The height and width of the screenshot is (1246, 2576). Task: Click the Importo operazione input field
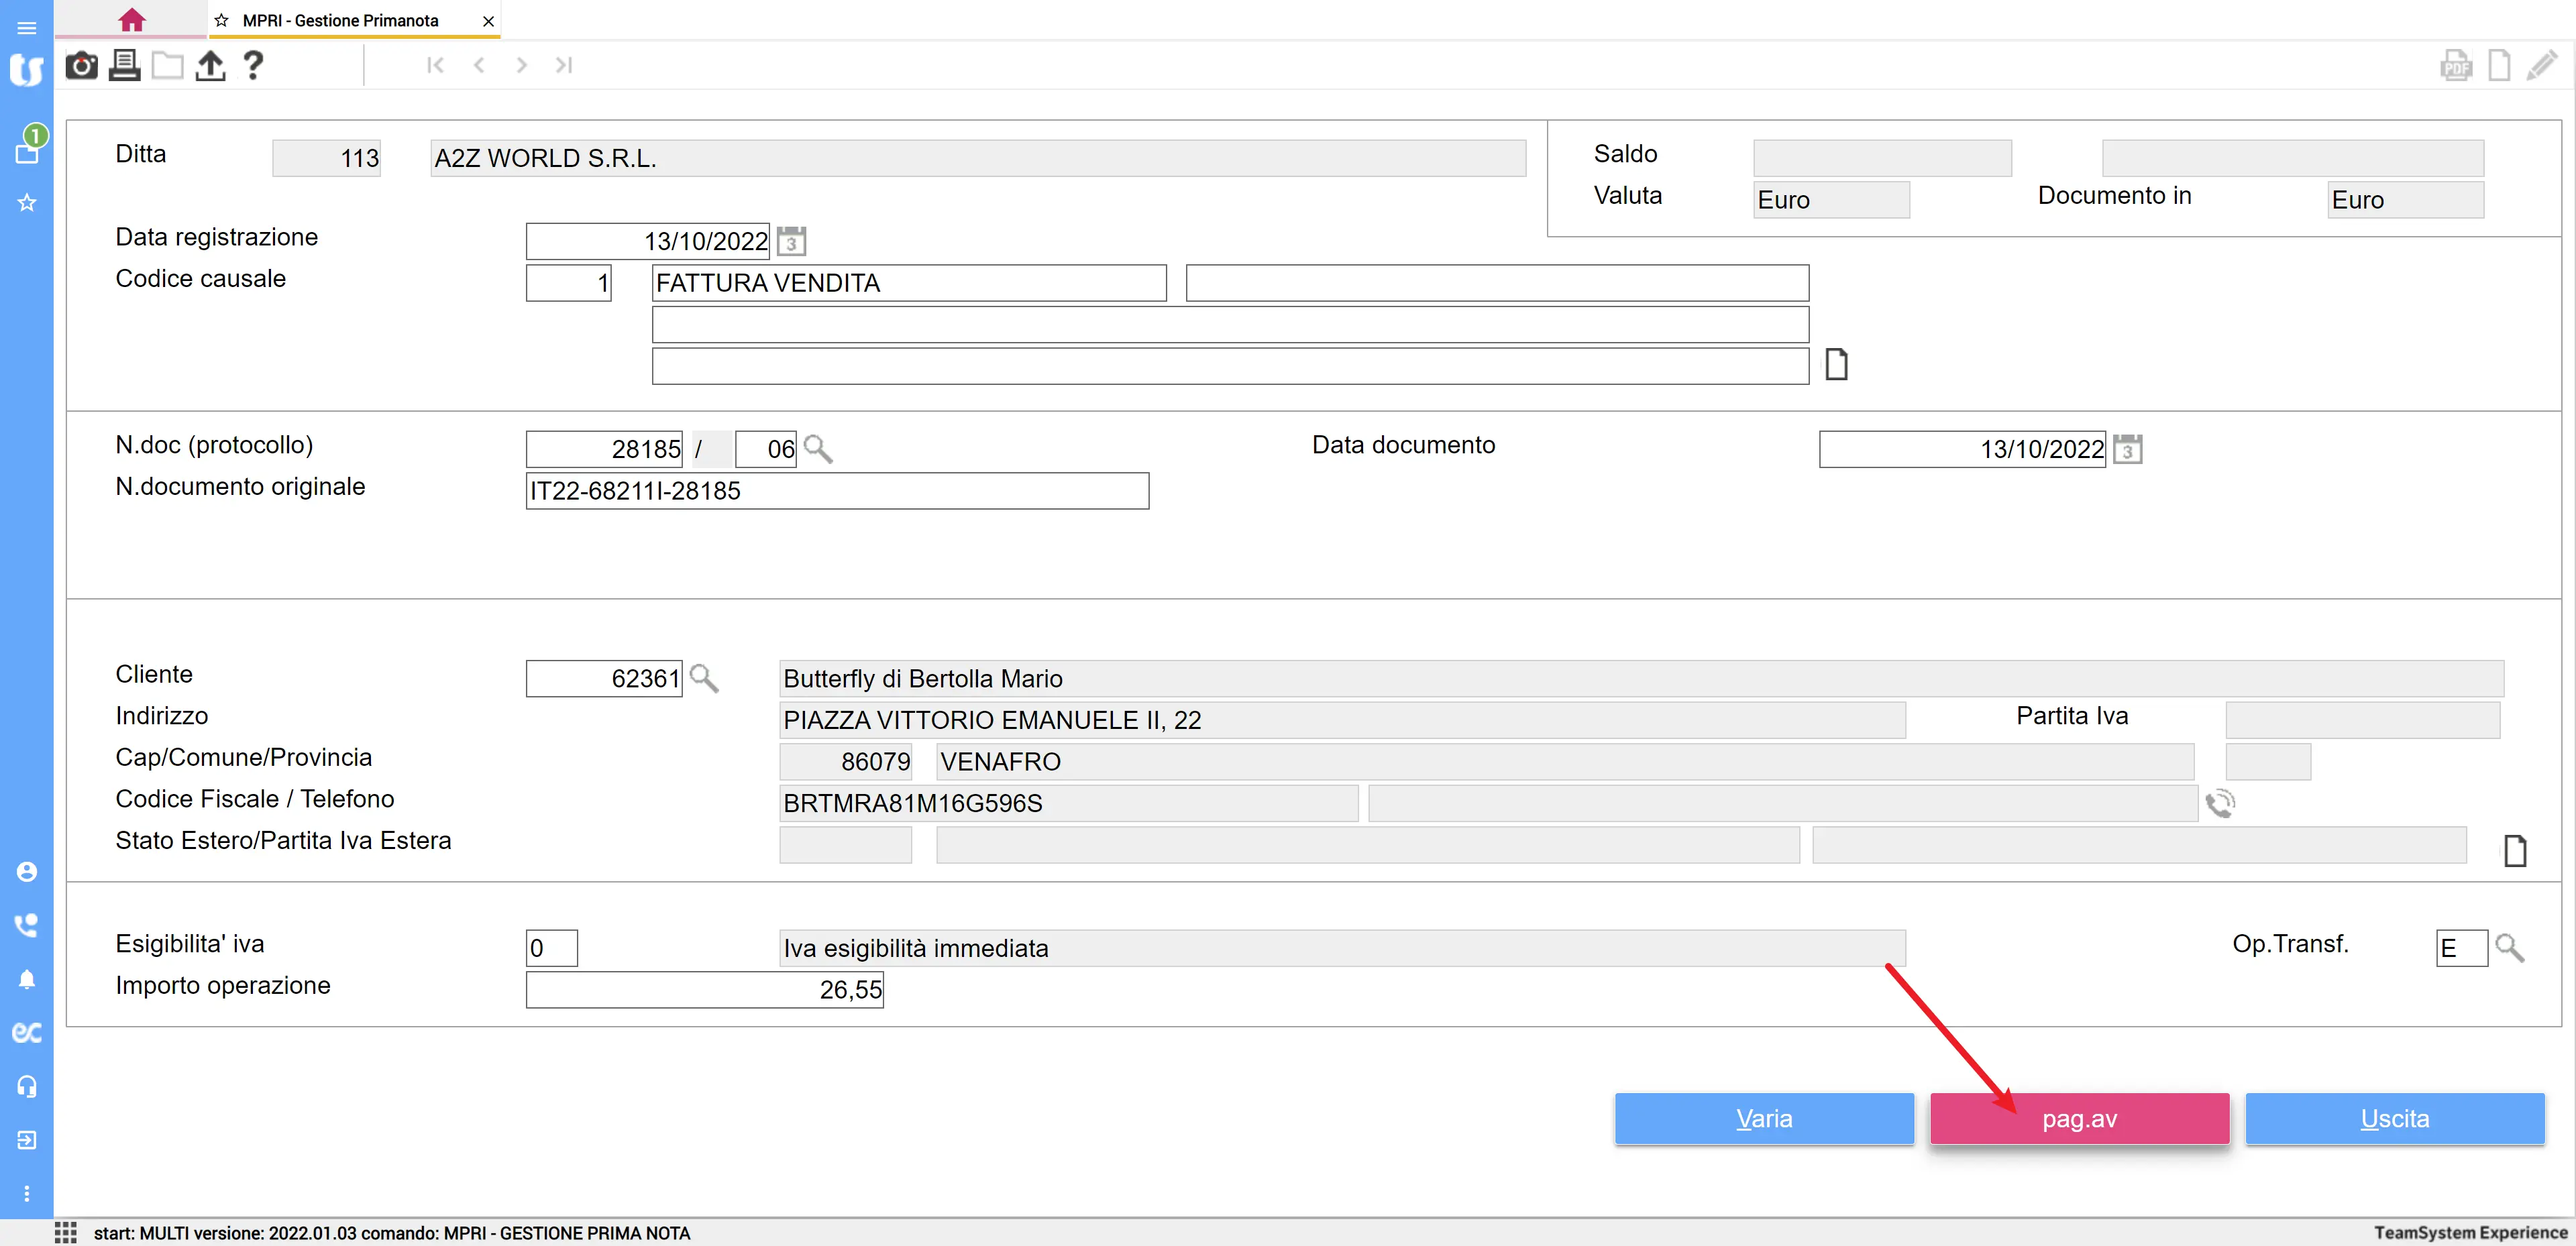(x=704, y=989)
